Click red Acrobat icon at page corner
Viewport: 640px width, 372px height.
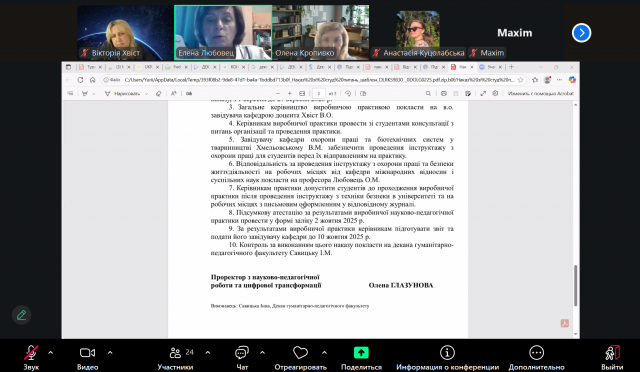(564, 323)
